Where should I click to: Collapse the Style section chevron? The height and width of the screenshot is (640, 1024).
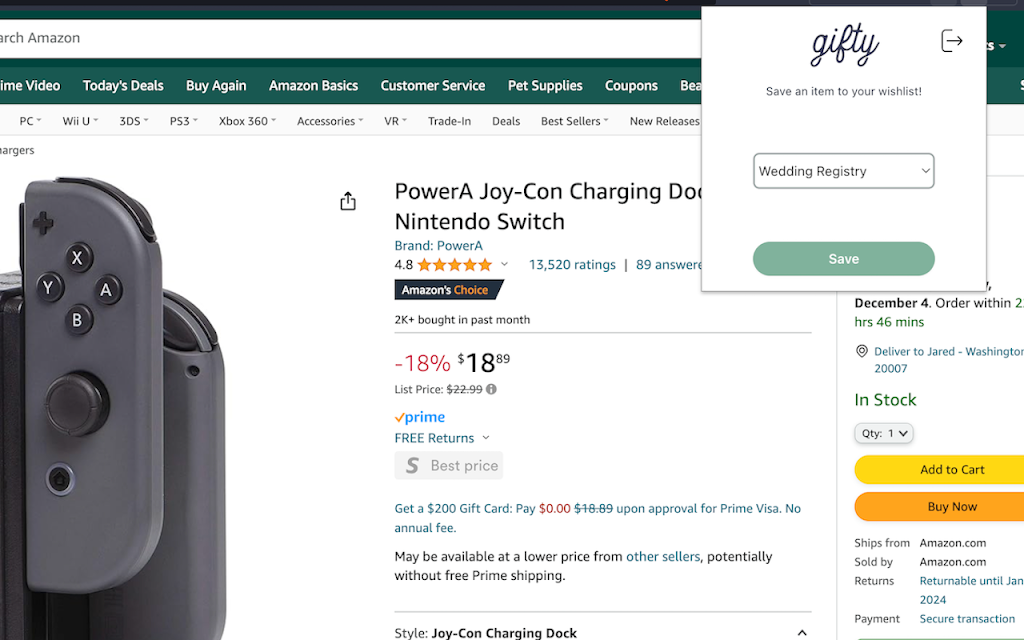802,632
